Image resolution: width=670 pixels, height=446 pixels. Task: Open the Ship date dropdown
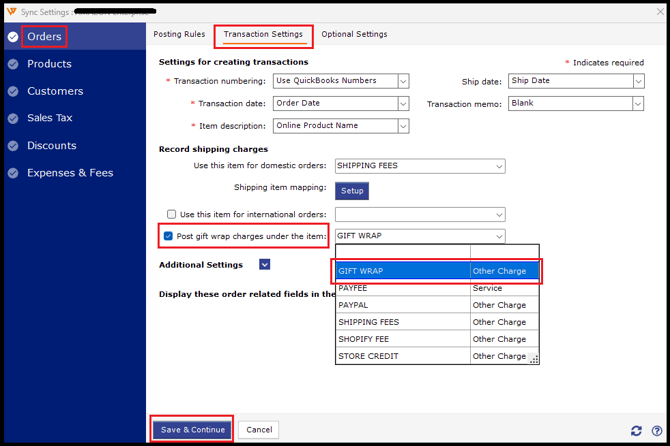pyautogui.click(x=637, y=81)
